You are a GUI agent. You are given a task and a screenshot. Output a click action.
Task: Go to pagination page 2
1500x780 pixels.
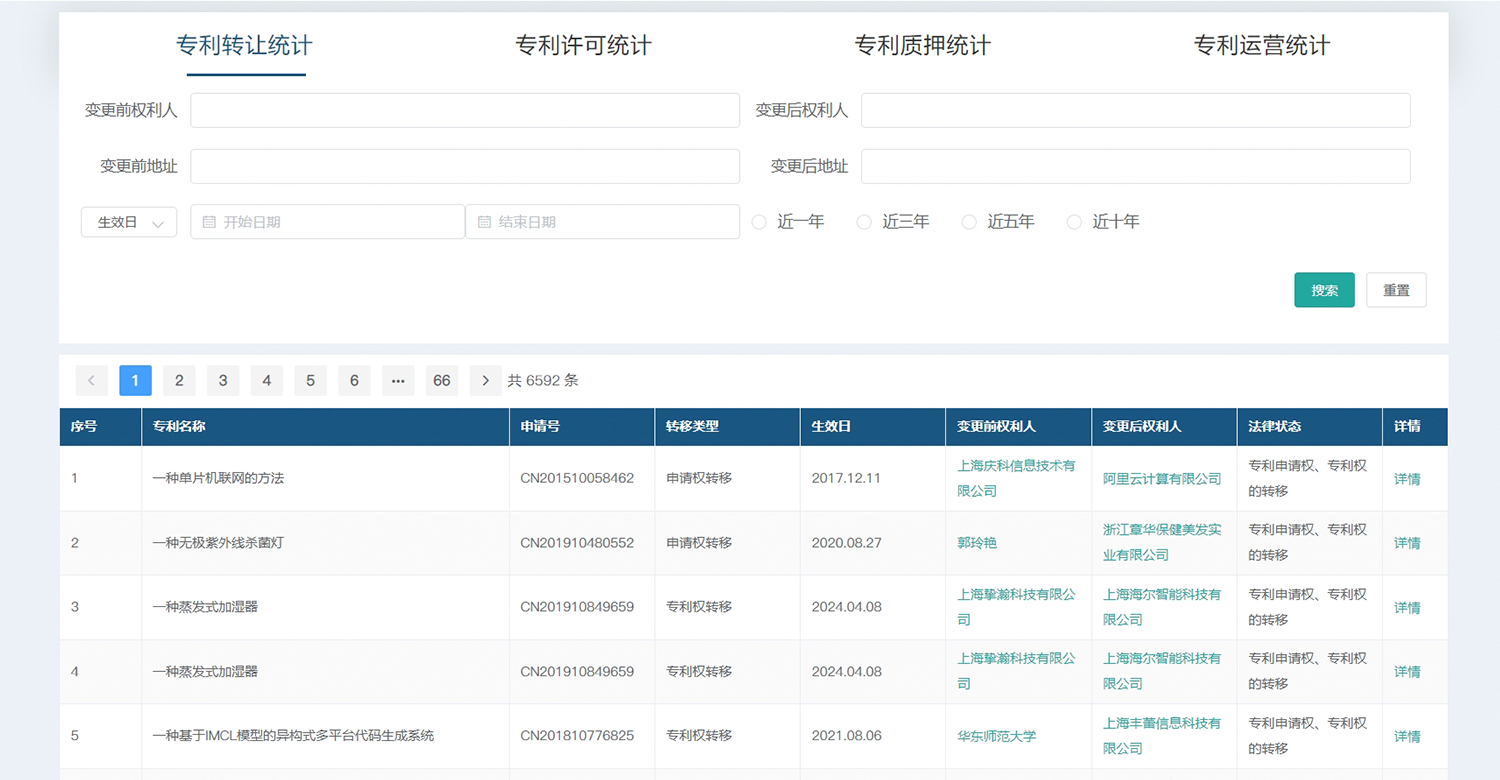(x=179, y=380)
